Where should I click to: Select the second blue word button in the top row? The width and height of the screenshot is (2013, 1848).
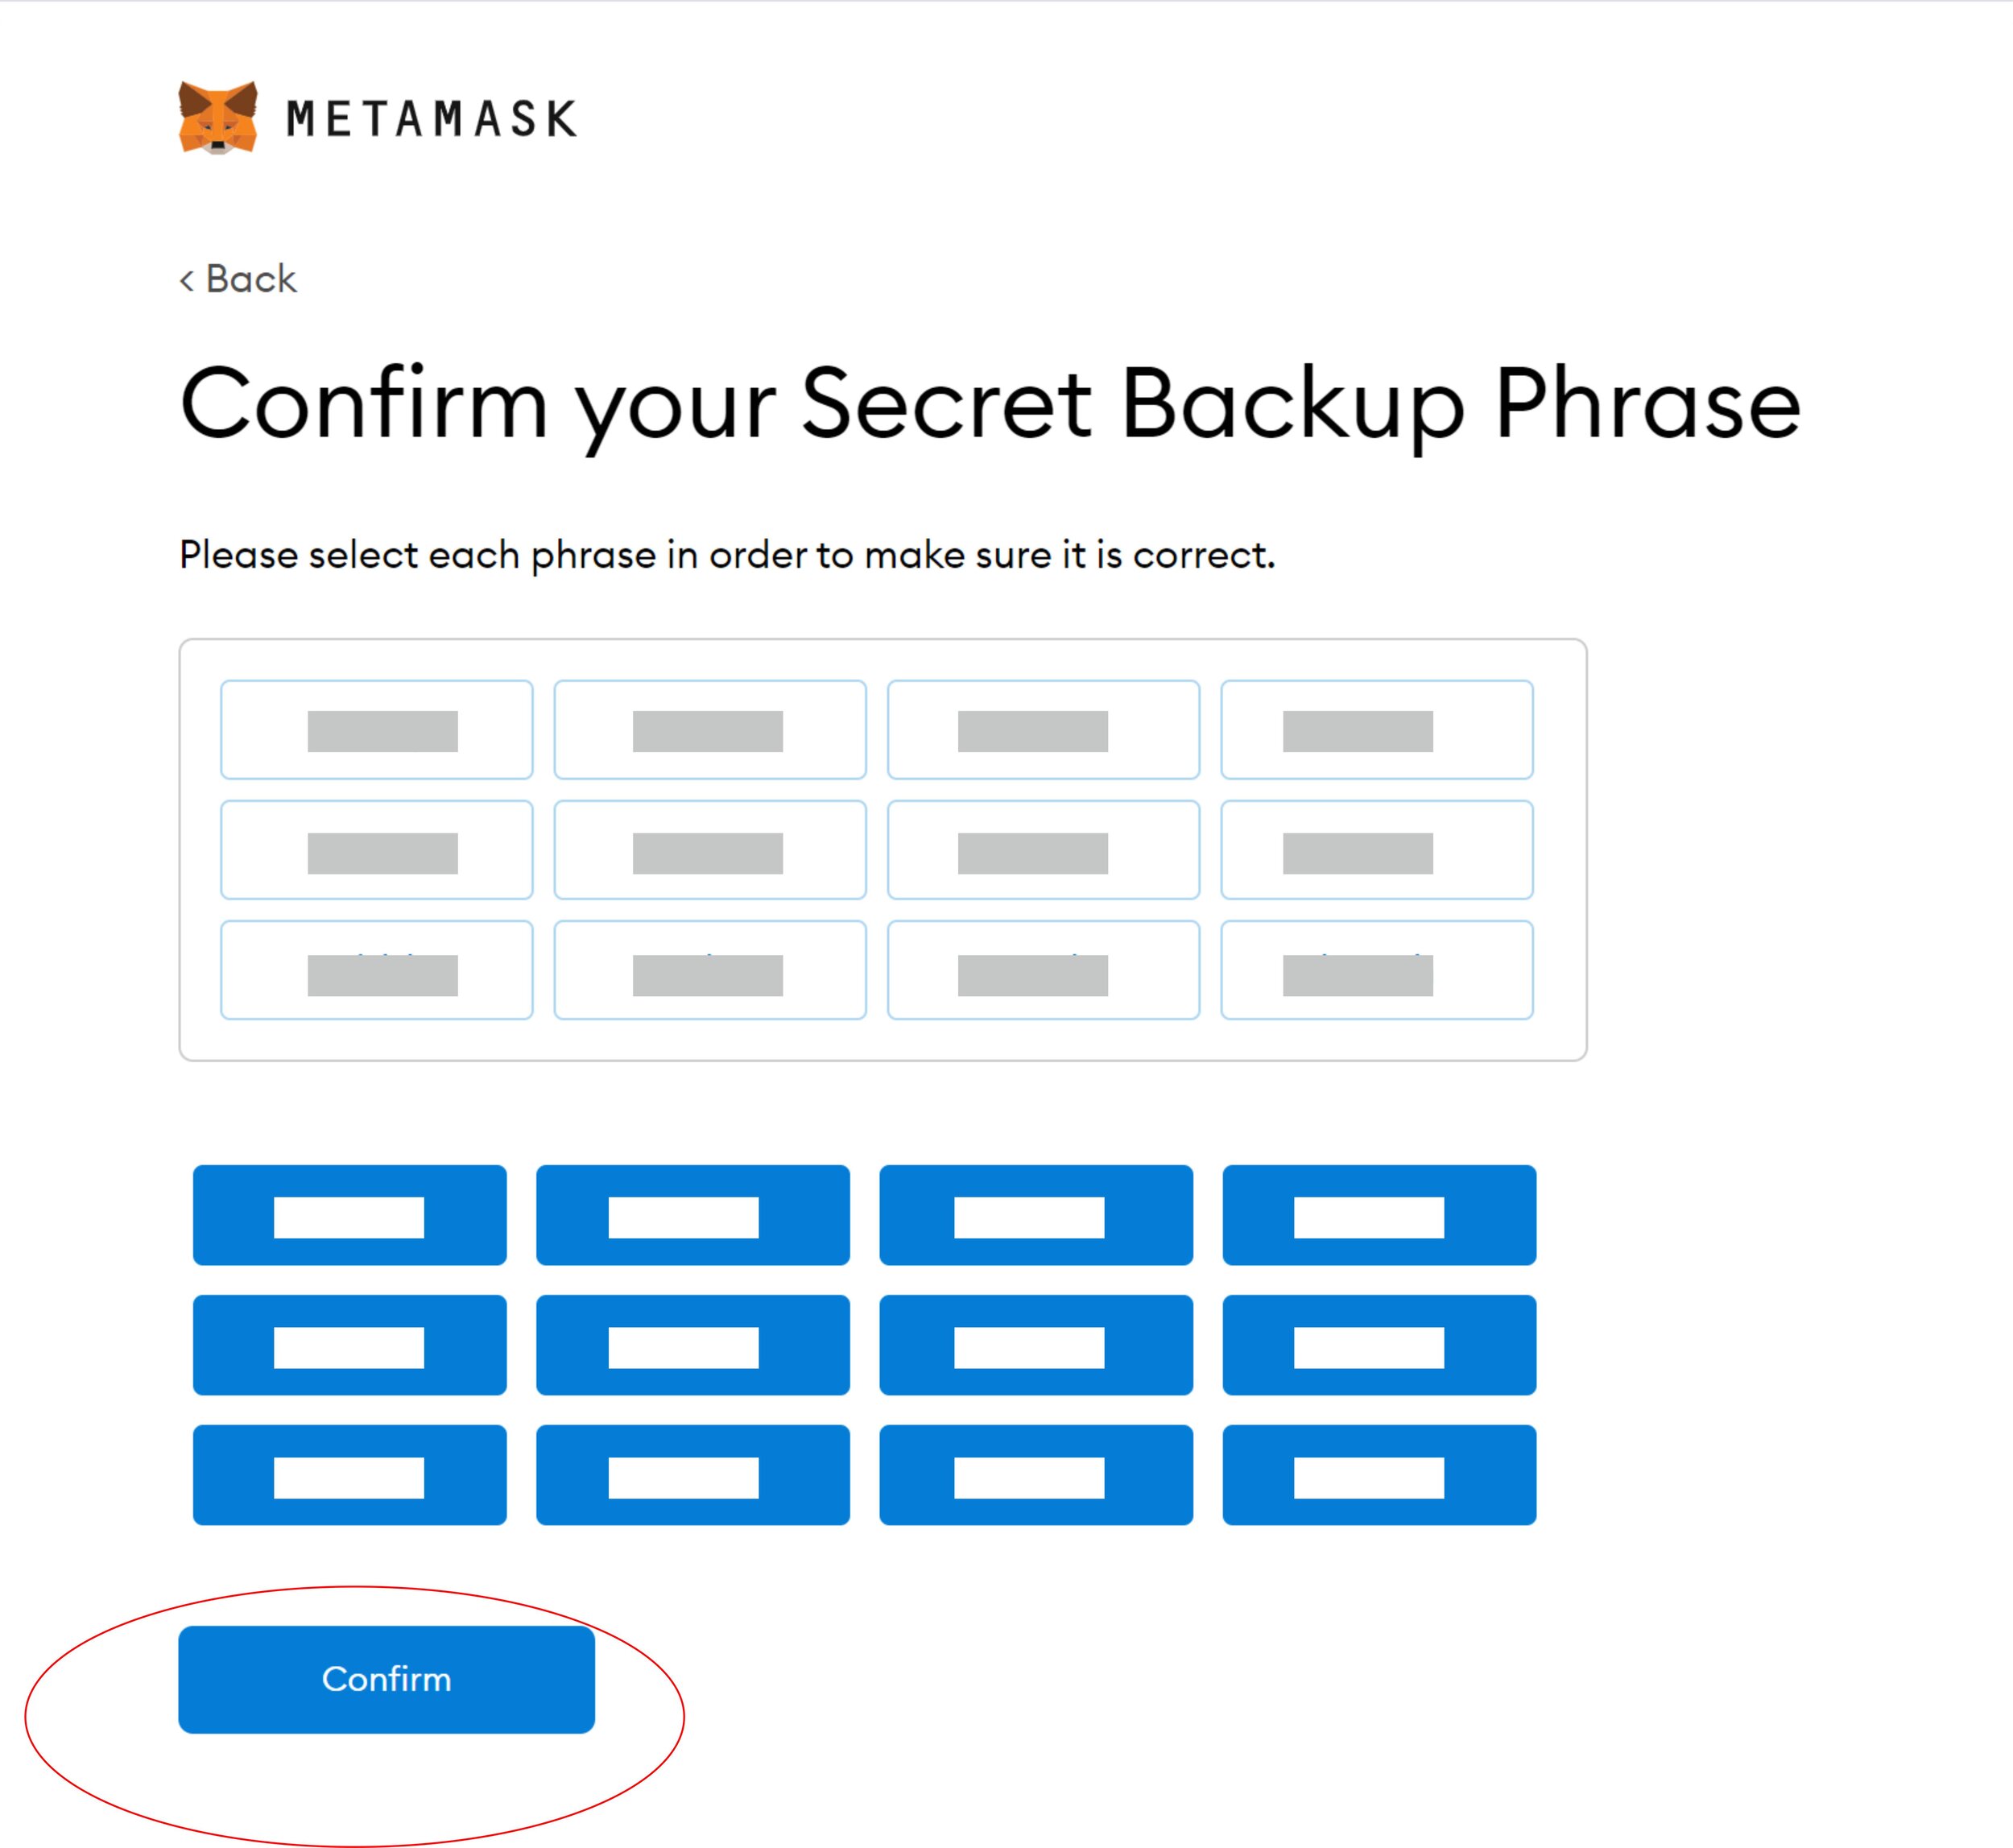pos(692,1215)
